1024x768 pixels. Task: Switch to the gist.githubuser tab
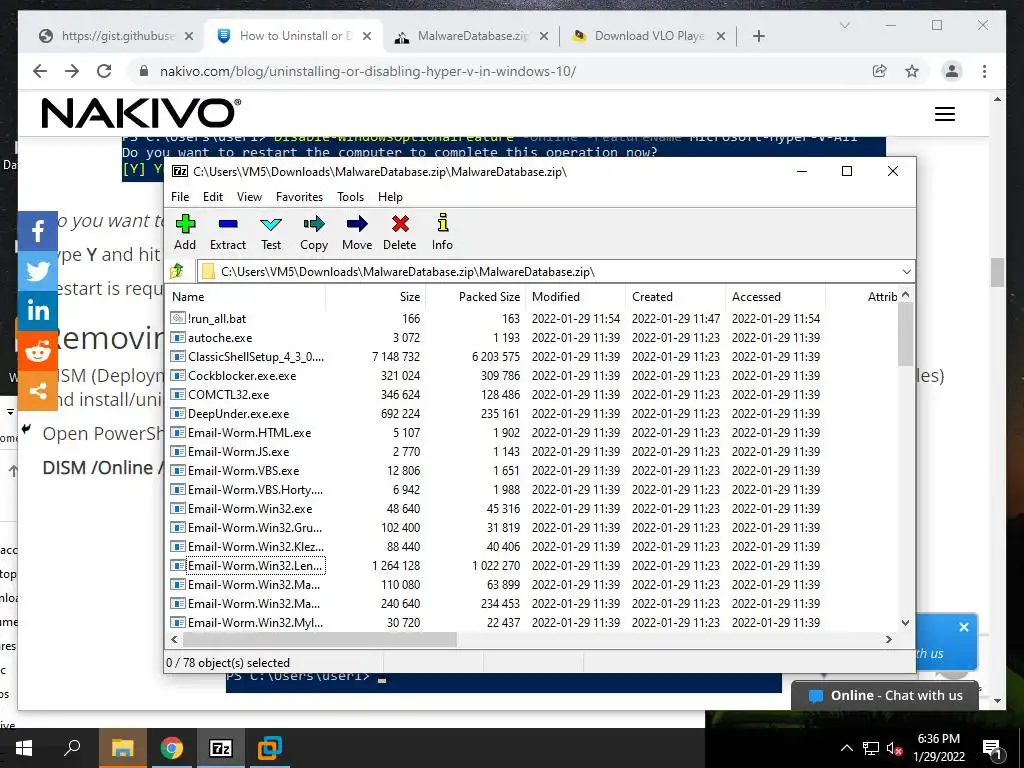coord(118,36)
